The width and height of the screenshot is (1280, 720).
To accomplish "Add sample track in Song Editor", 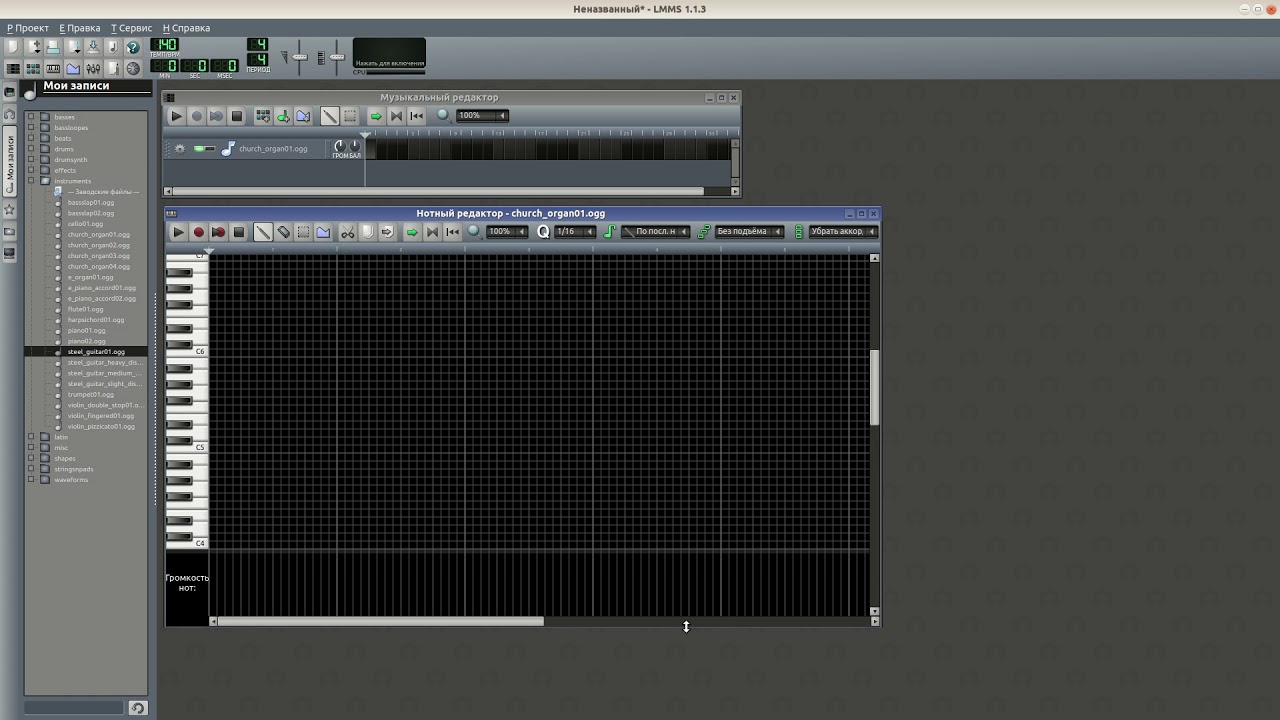I will [283, 116].
